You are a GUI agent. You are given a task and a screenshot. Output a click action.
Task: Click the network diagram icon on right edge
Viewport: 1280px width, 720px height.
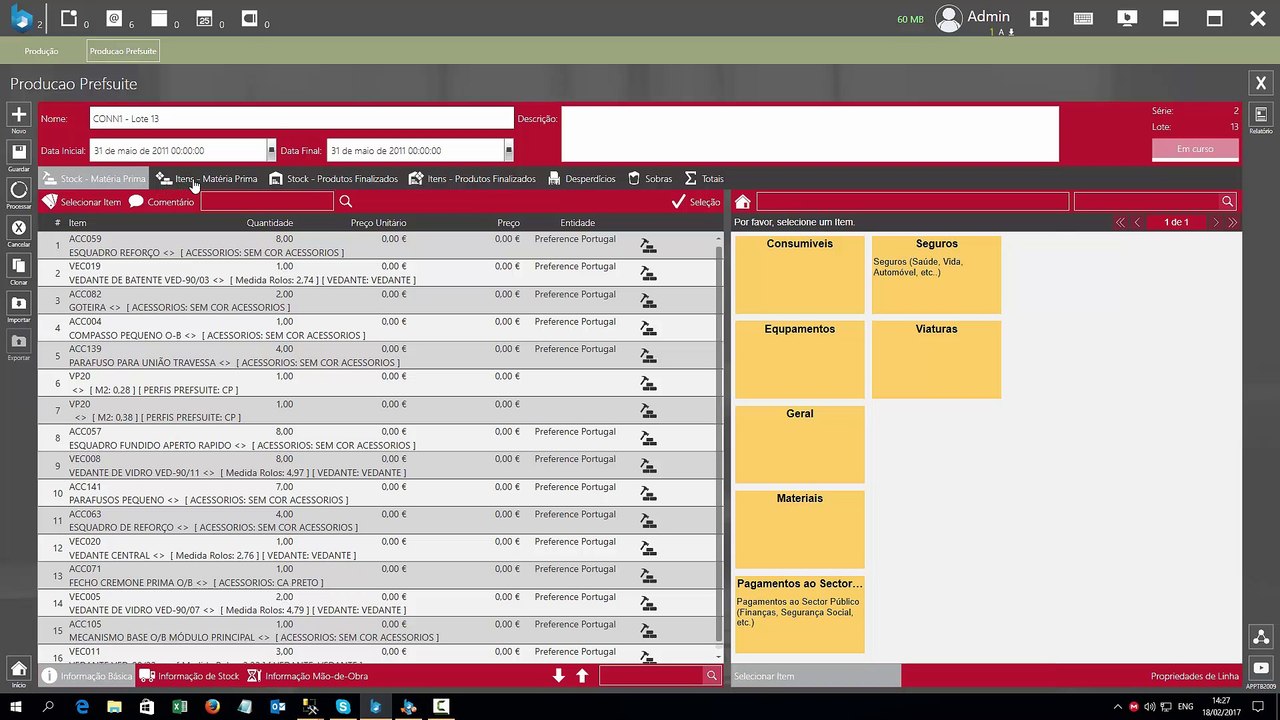(x=1261, y=637)
